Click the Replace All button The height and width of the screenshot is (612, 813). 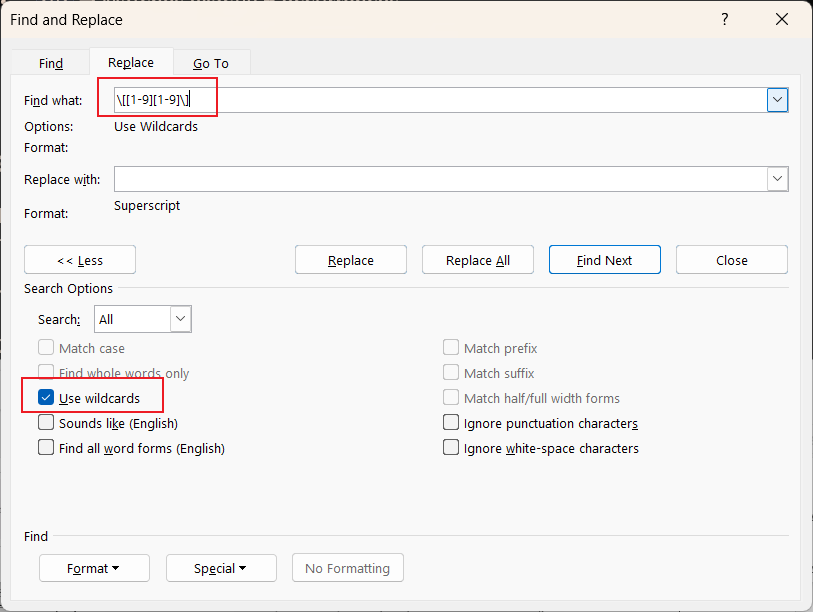pos(477,259)
